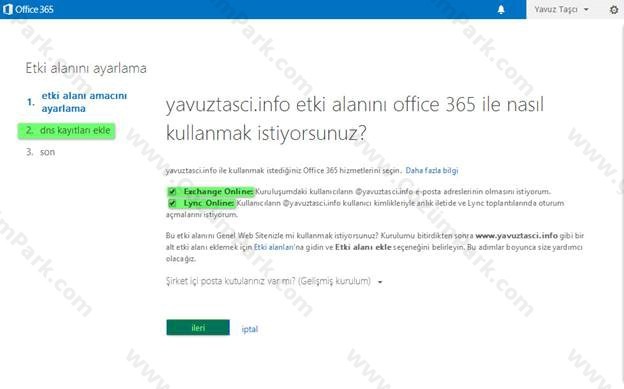Uncheck the Exchange Online checkbox
The width and height of the screenshot is (624, 389).
[x=172, y=192]
